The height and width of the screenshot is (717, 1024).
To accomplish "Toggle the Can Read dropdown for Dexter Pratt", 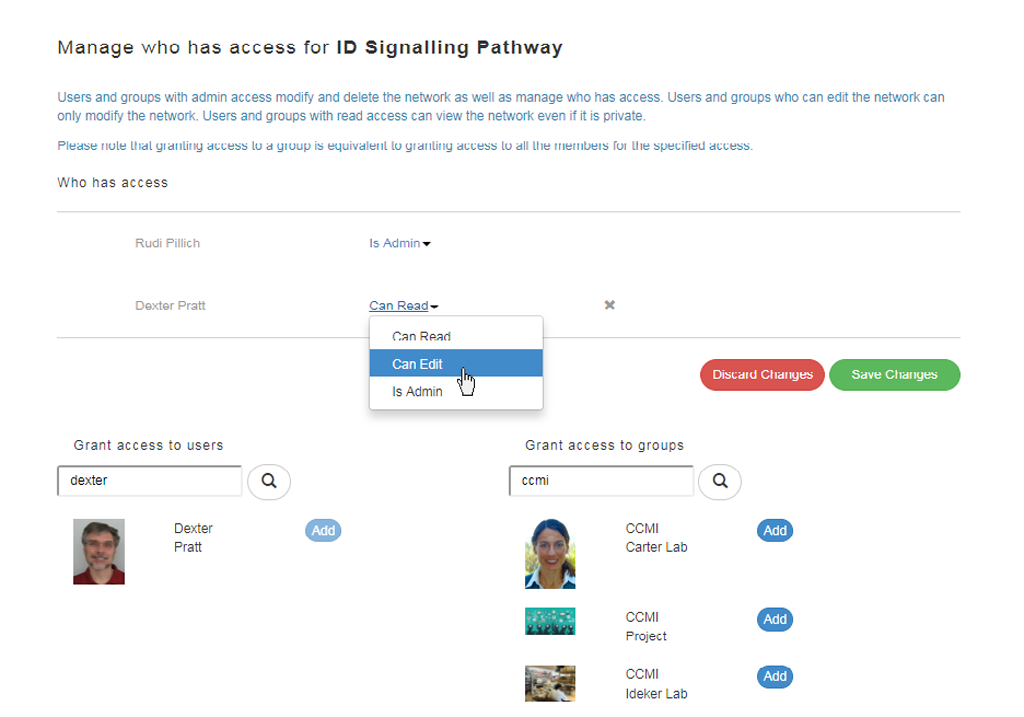I will point(403,306).
